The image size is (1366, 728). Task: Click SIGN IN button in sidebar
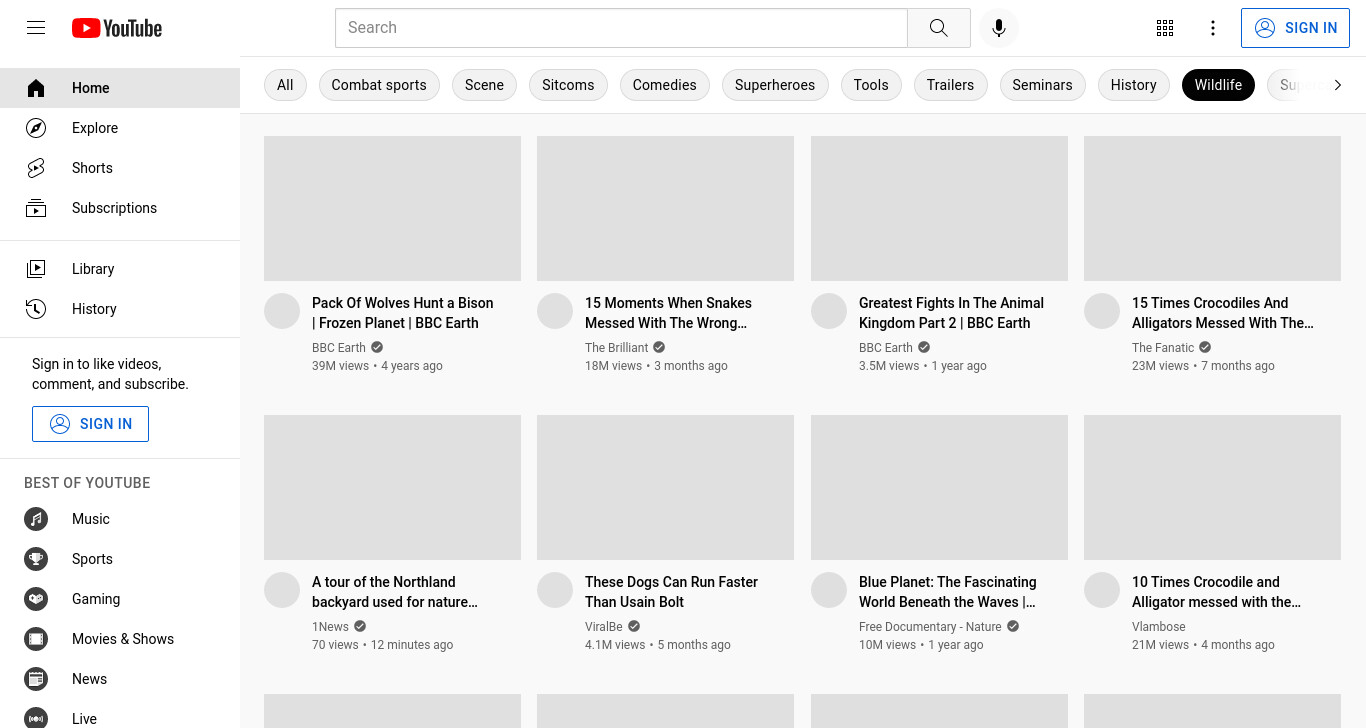90,424
